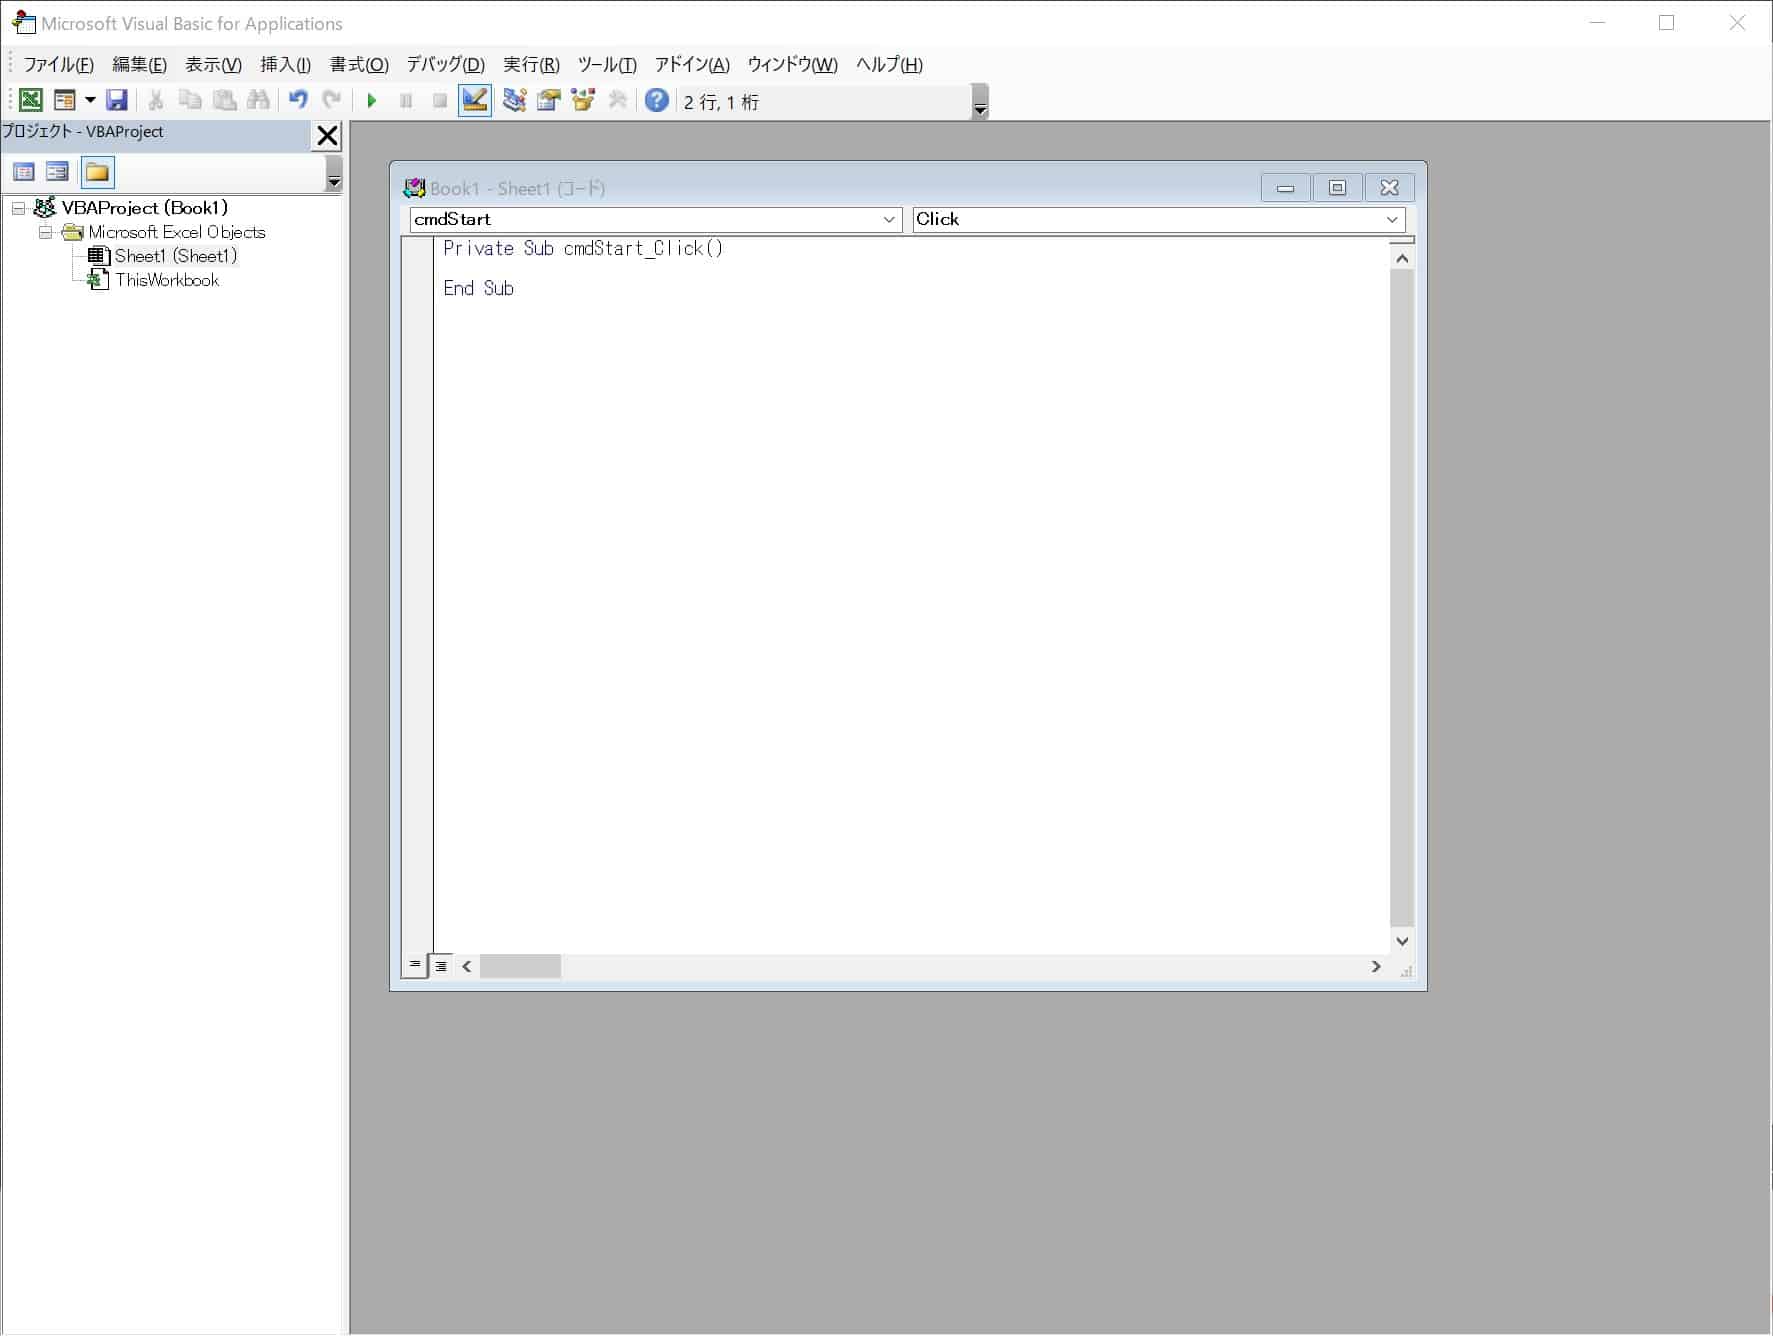Open the 表示(V) menu
This screenshot has height=1336, width=1773.
[x=213, y=65]
